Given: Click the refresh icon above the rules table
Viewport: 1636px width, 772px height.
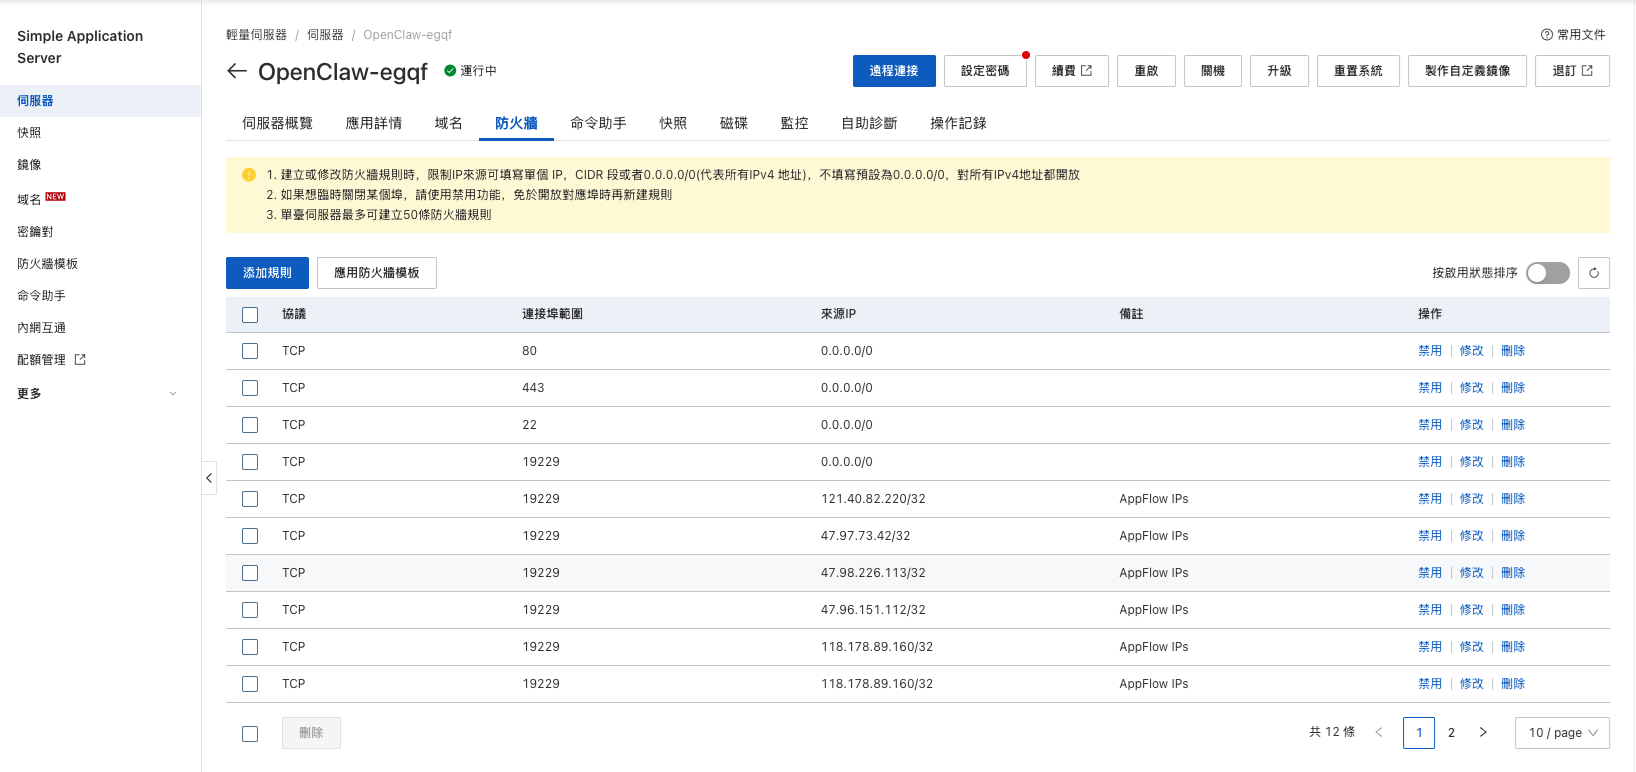Looking at the screenshot, I should [1594, 273].
